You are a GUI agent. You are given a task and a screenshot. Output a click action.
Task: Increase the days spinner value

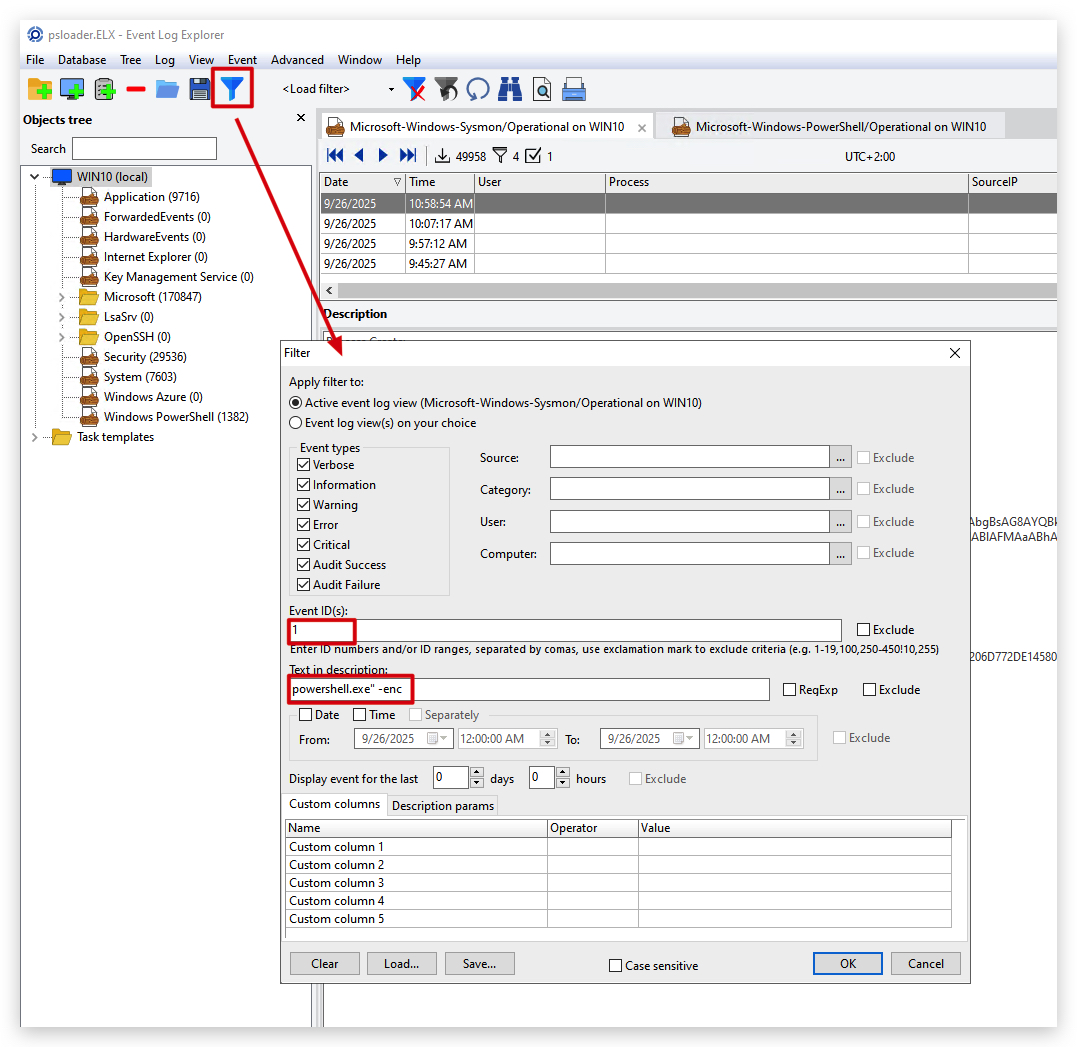click(477, 773)
